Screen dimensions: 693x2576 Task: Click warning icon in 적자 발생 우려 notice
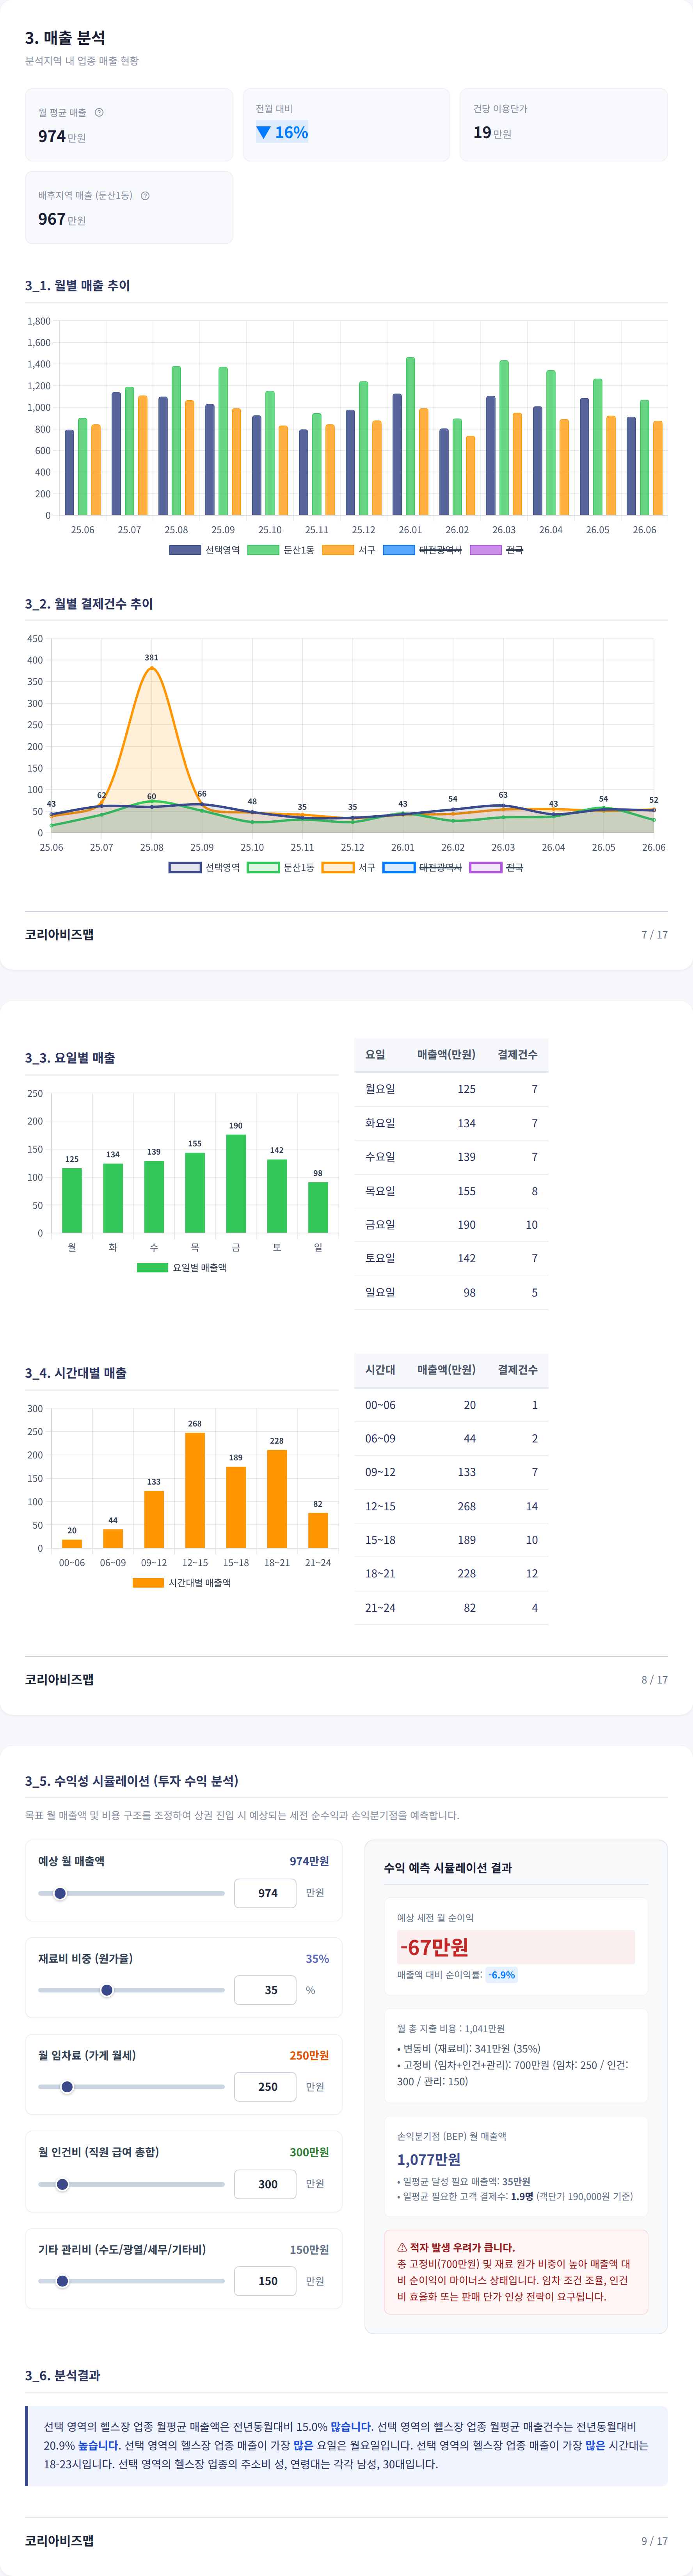click(x=402, y=2247)
